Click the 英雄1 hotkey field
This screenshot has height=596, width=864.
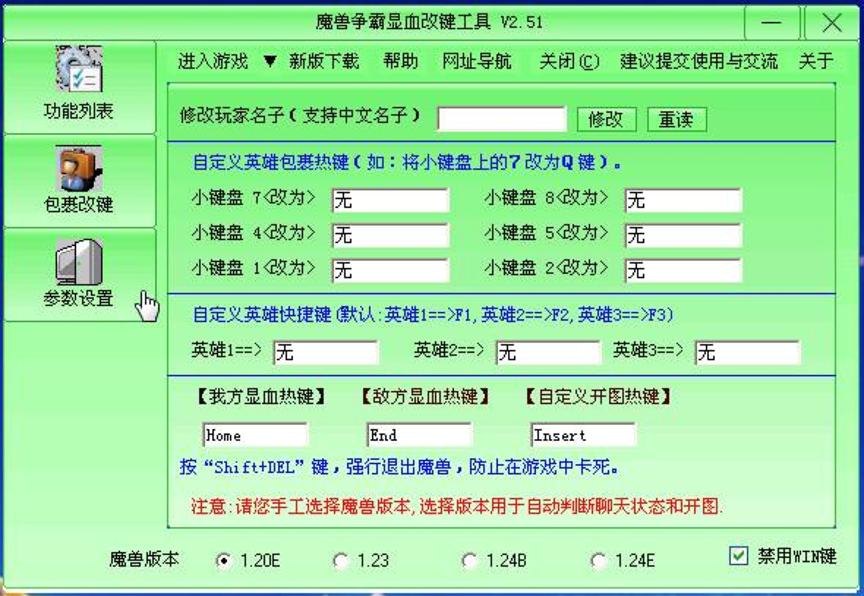[326, 352]
